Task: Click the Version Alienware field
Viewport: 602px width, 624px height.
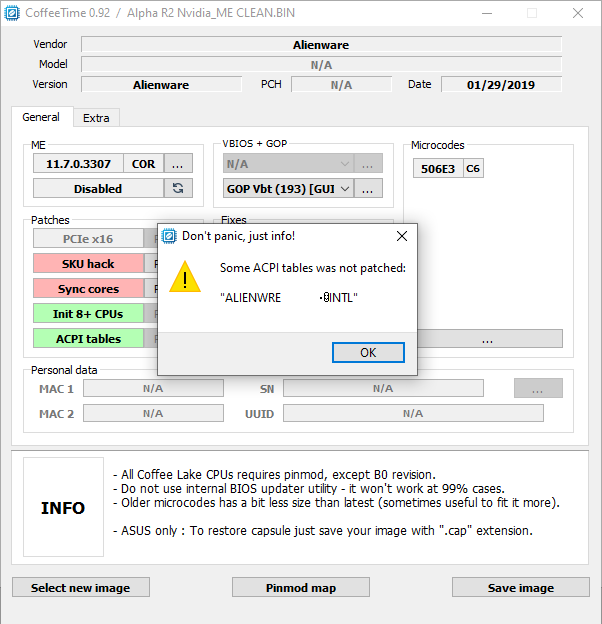Action: (162, 84)
